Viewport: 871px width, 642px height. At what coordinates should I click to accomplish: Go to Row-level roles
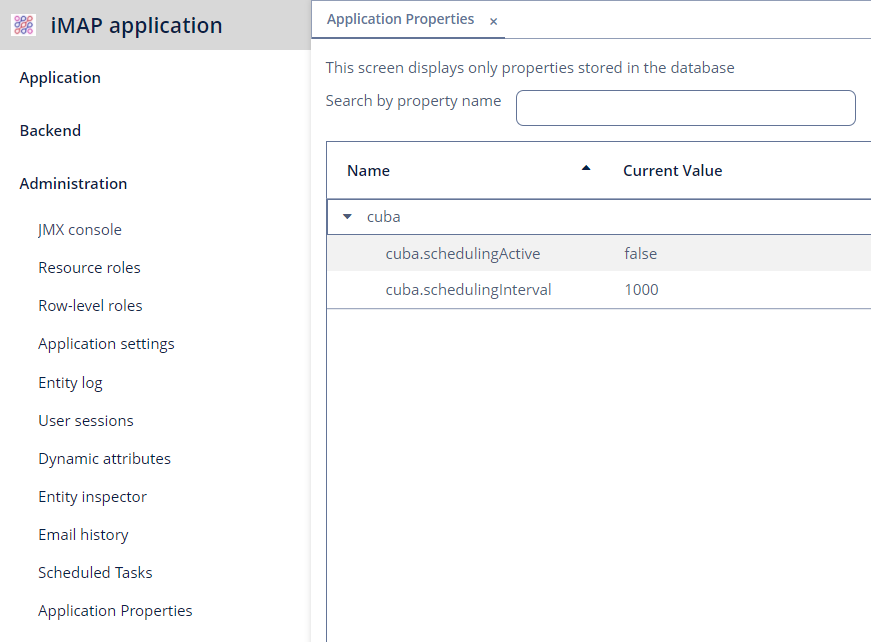(x=90, y=305)
